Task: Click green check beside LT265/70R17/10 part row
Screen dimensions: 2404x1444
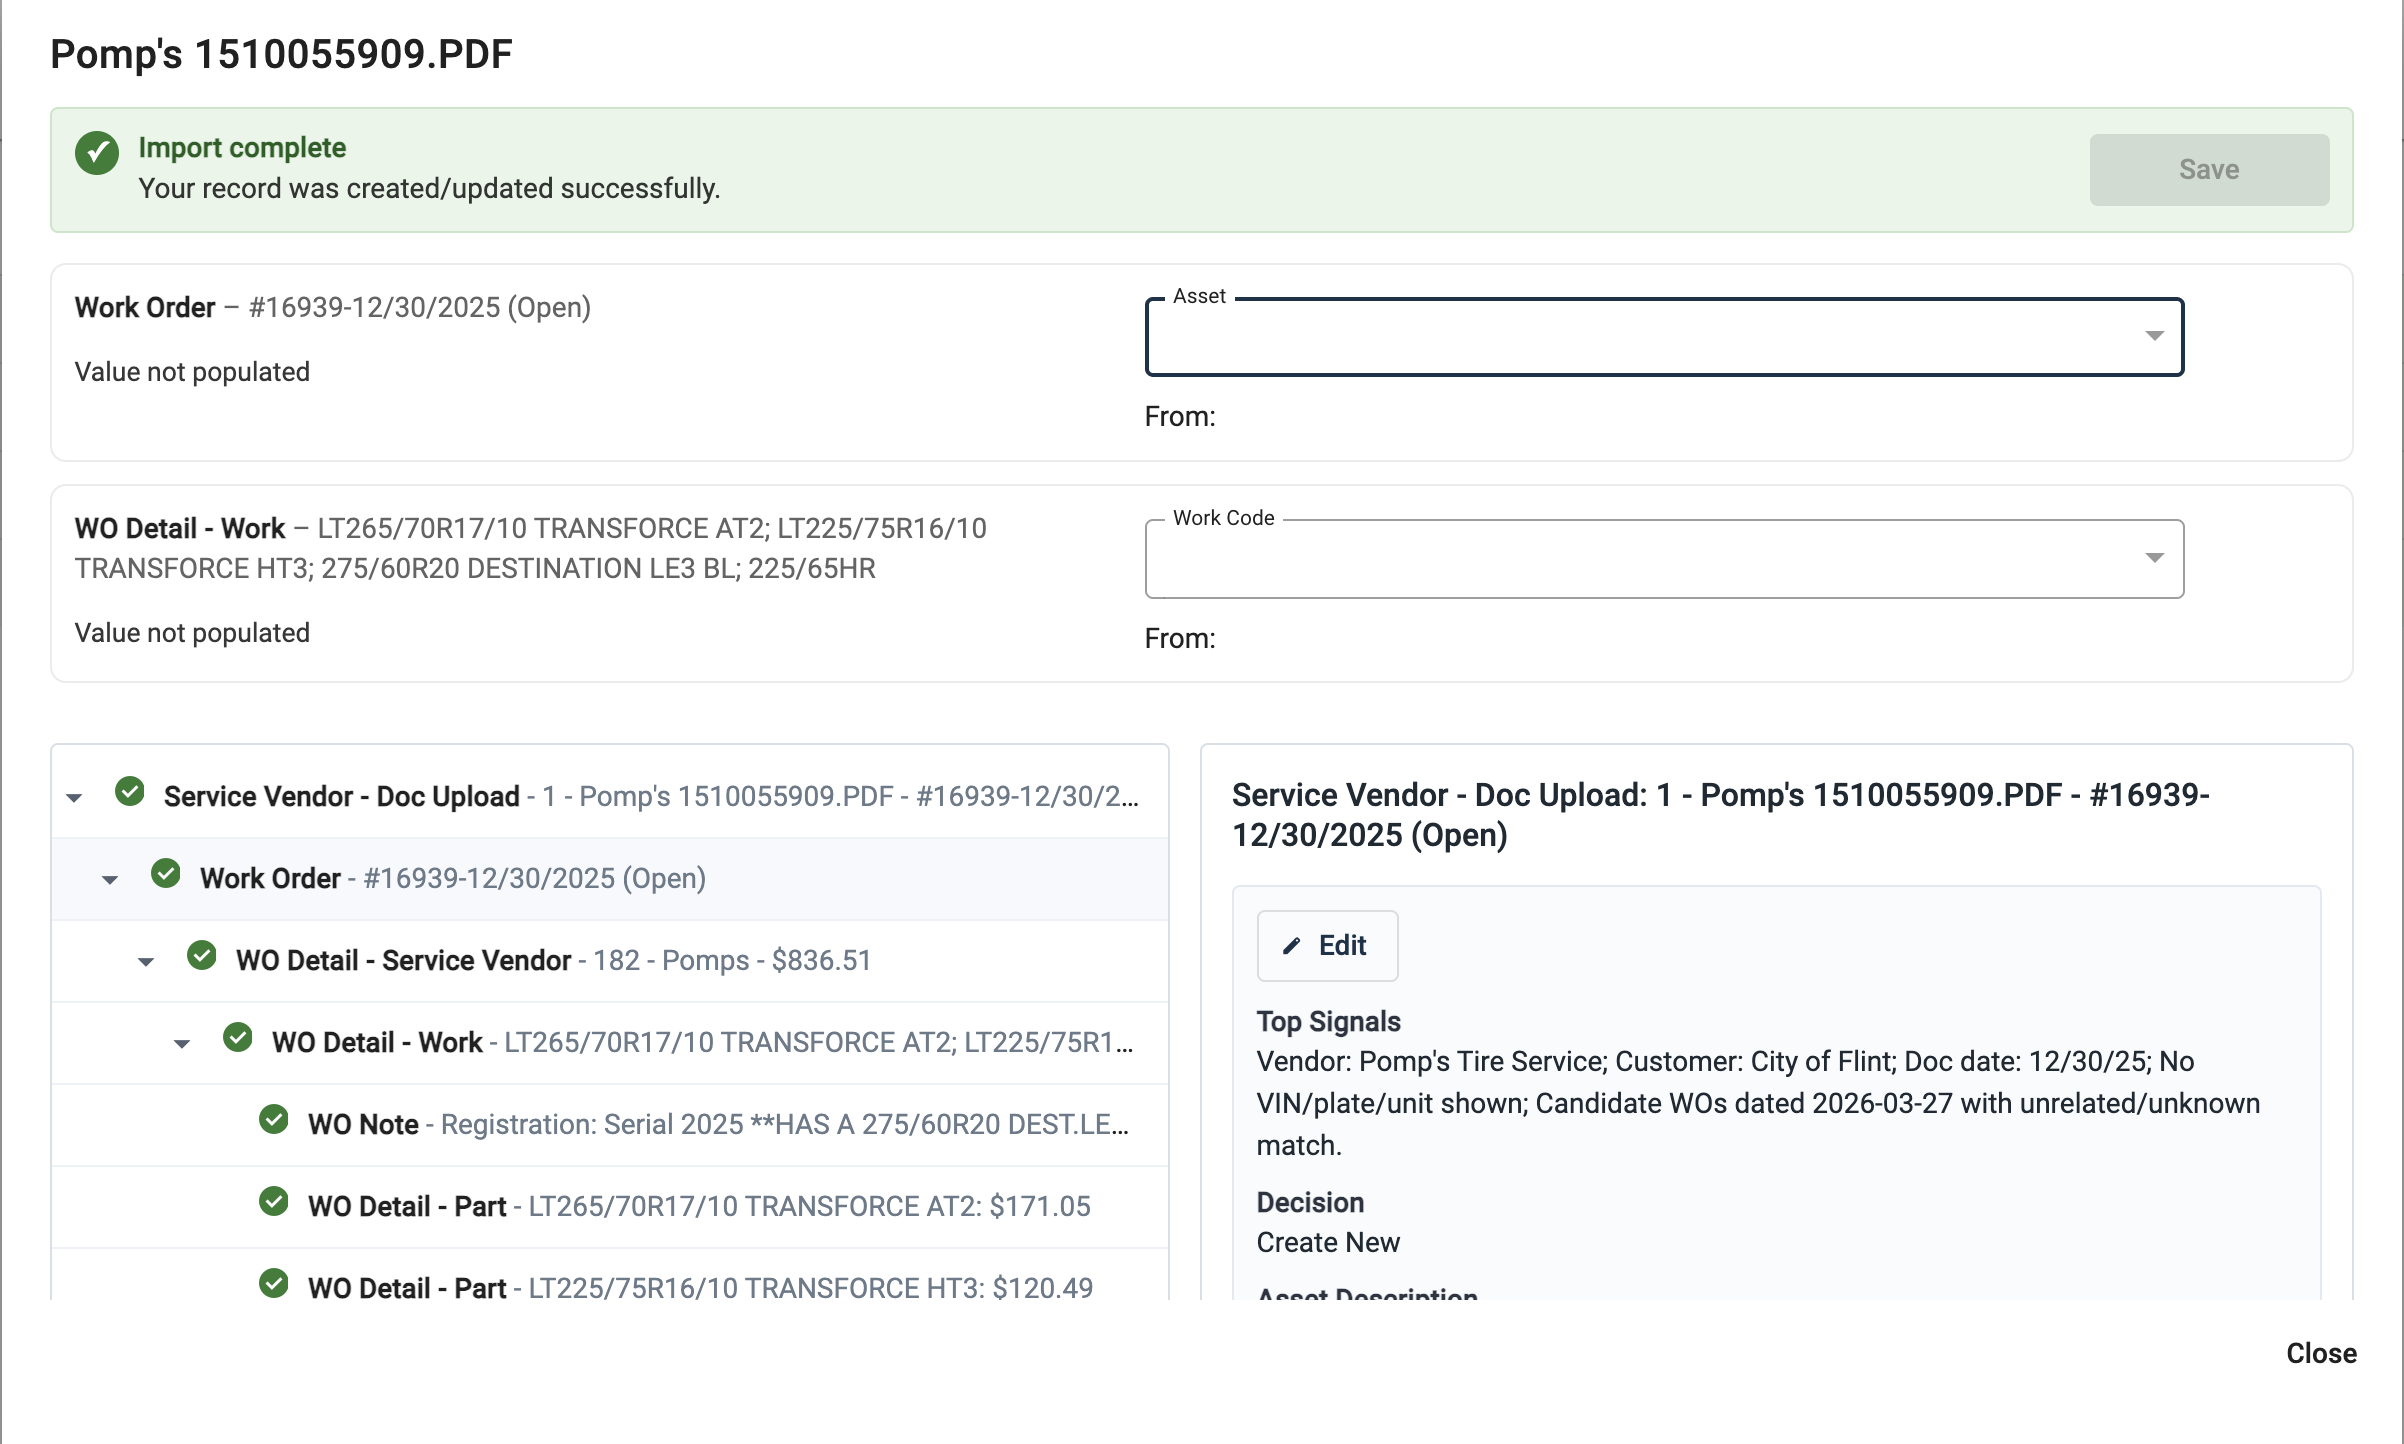Action: (x=274, y=1202)
